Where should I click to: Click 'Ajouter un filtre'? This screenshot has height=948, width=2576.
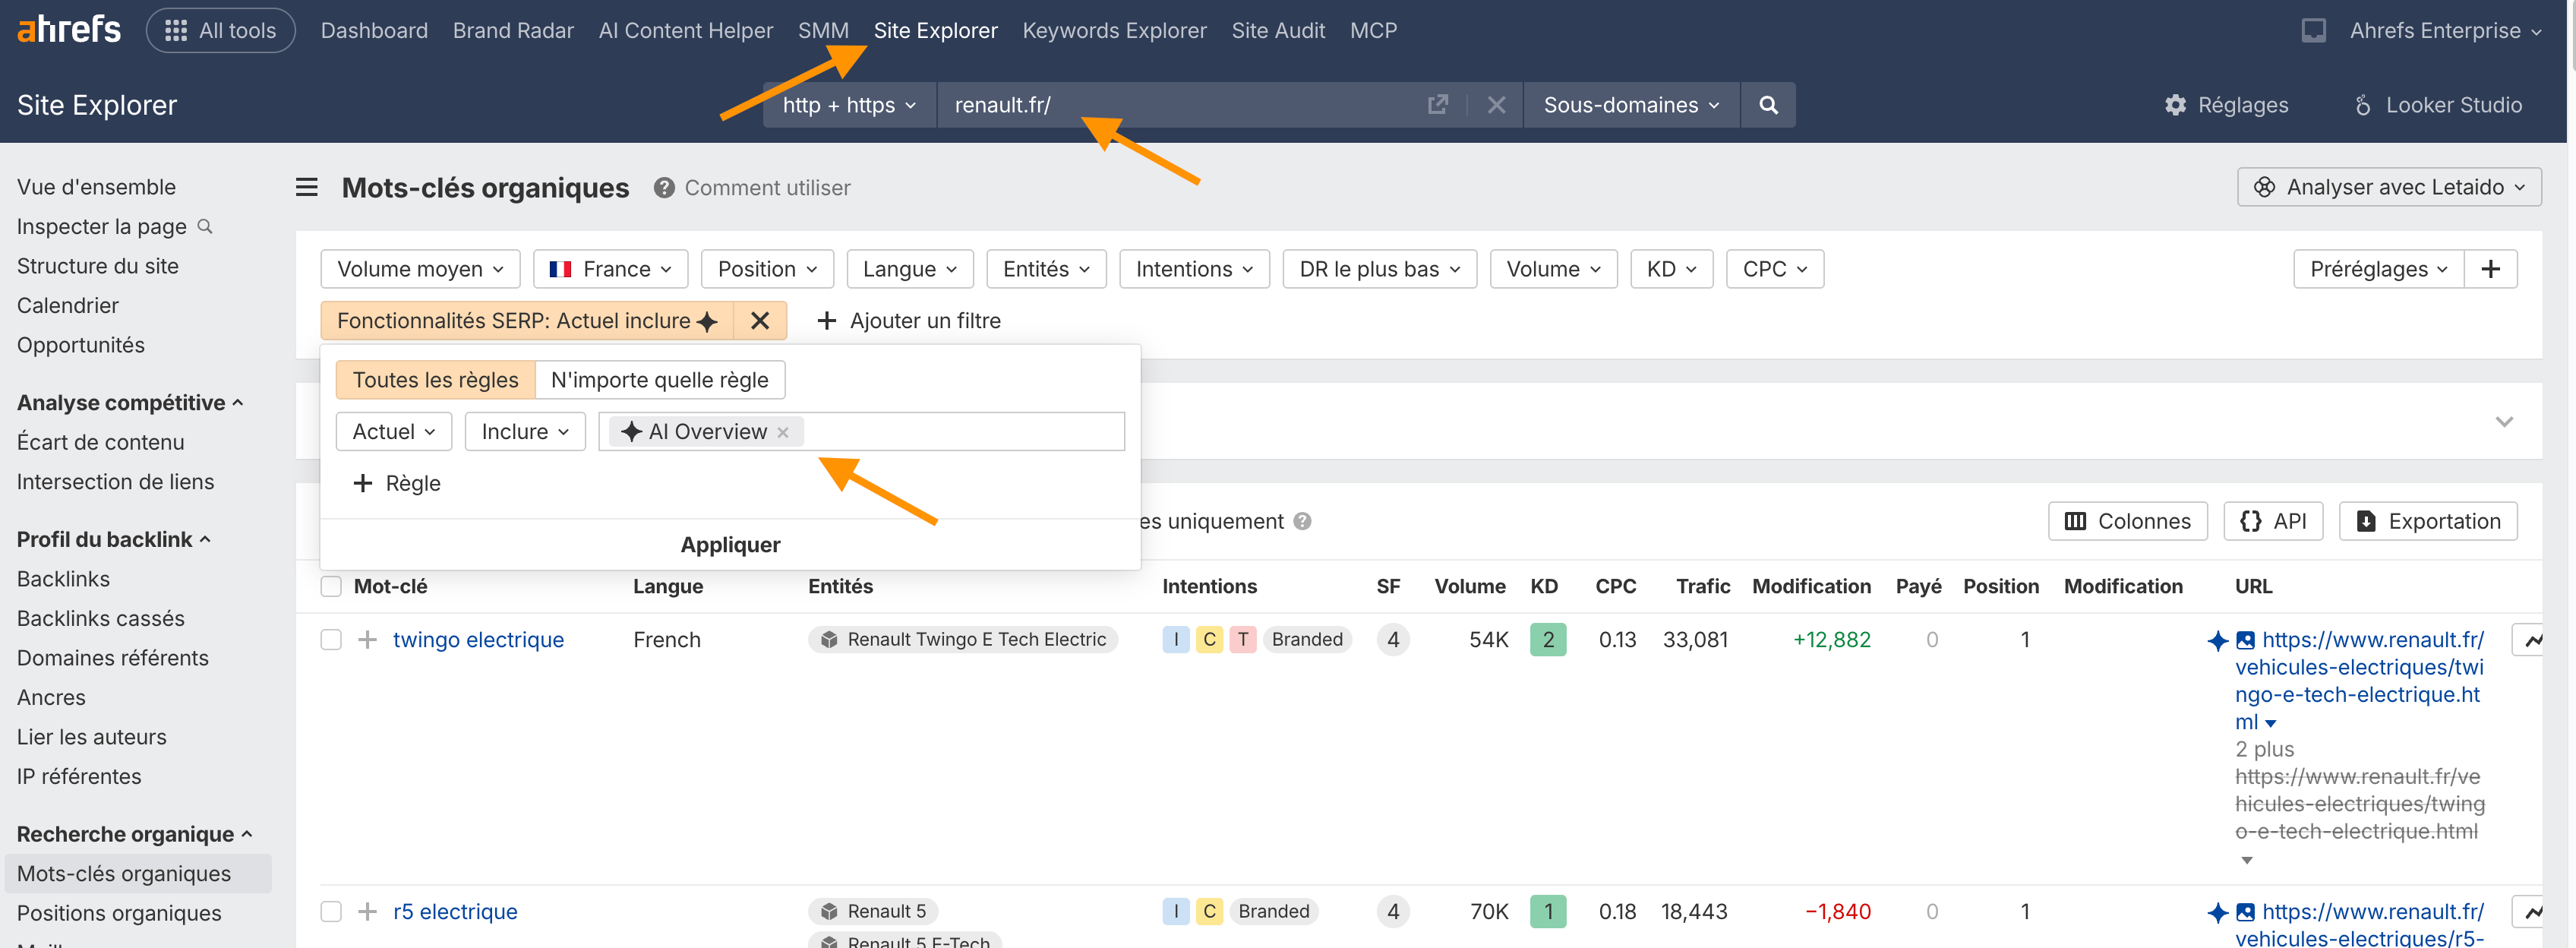(x=908, y=321)
